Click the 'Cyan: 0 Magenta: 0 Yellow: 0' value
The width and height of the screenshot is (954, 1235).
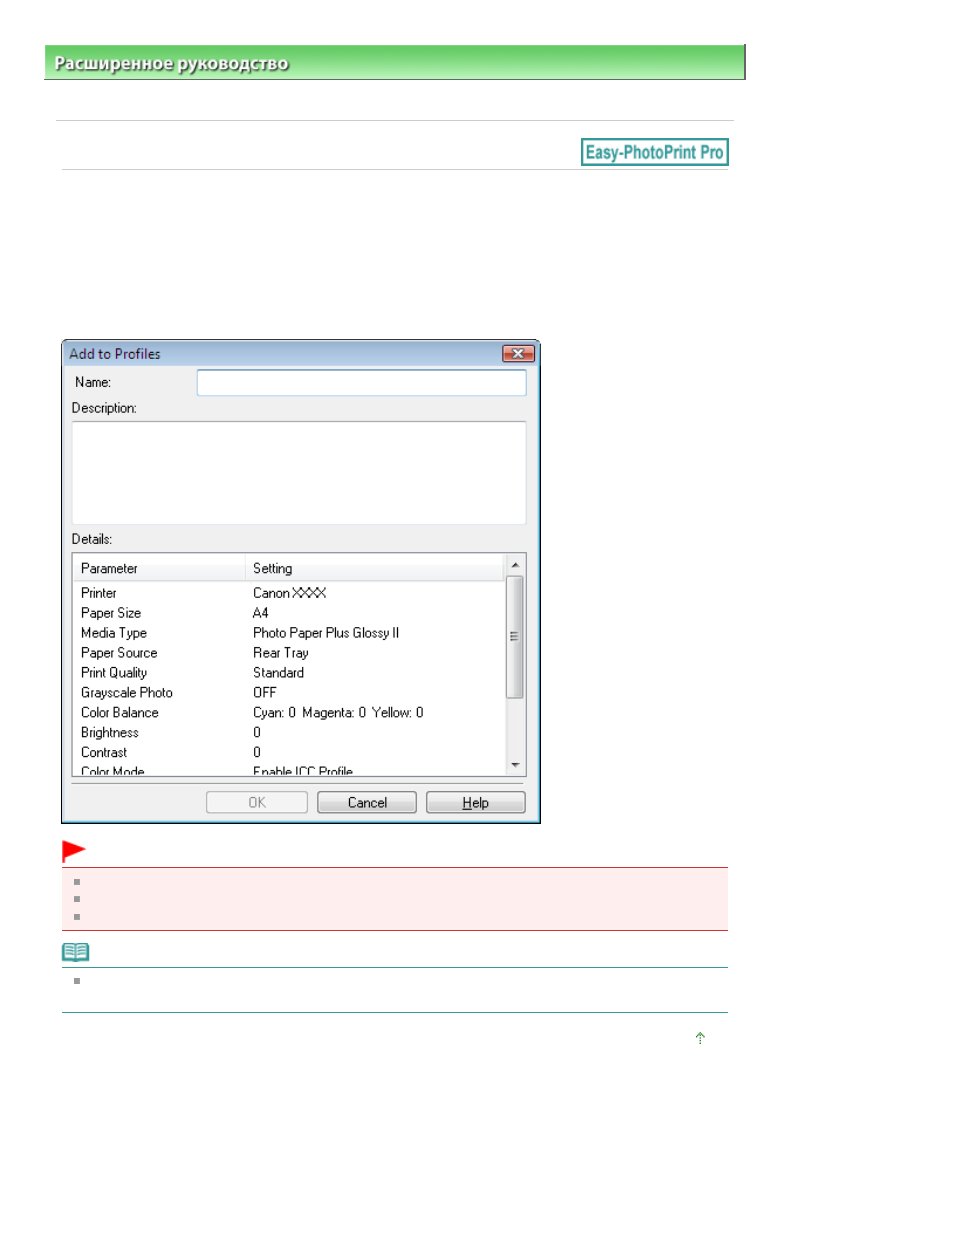[x=338, y=713]
